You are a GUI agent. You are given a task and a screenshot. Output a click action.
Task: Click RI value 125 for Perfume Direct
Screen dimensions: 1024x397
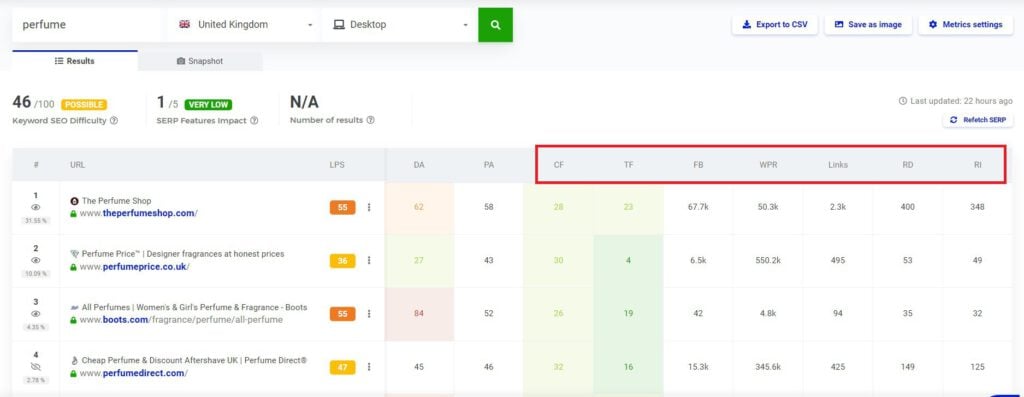978,367
